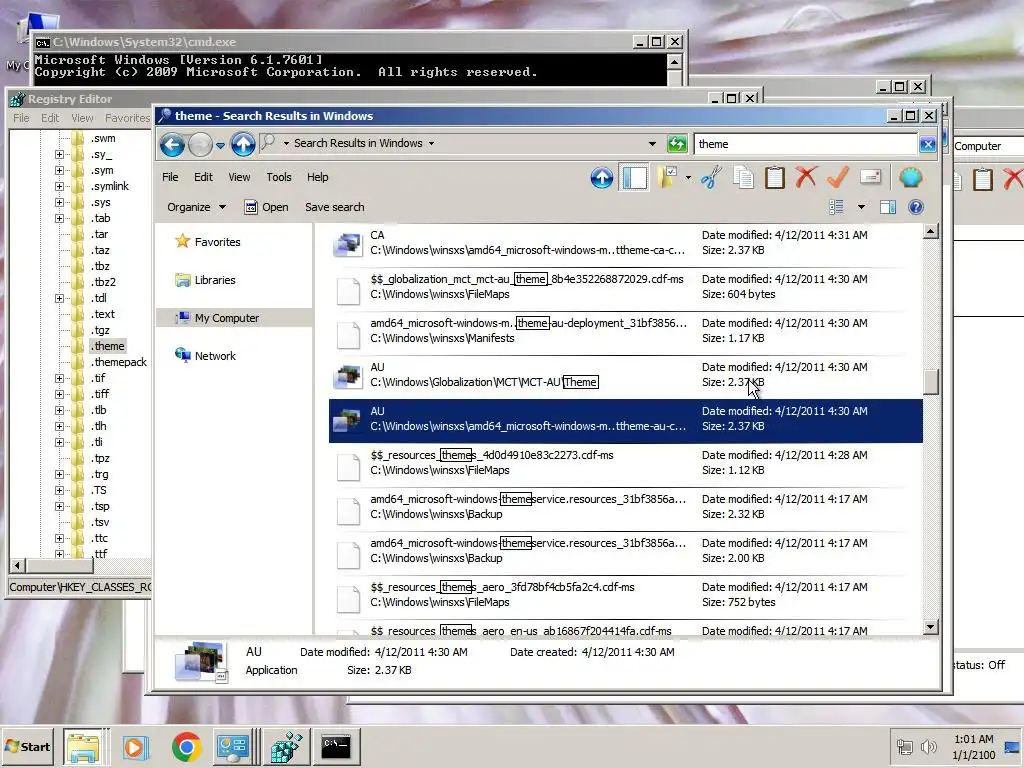Open recent pages dropdown beside Forward button
1024x768 pixels.
[220, 145]
